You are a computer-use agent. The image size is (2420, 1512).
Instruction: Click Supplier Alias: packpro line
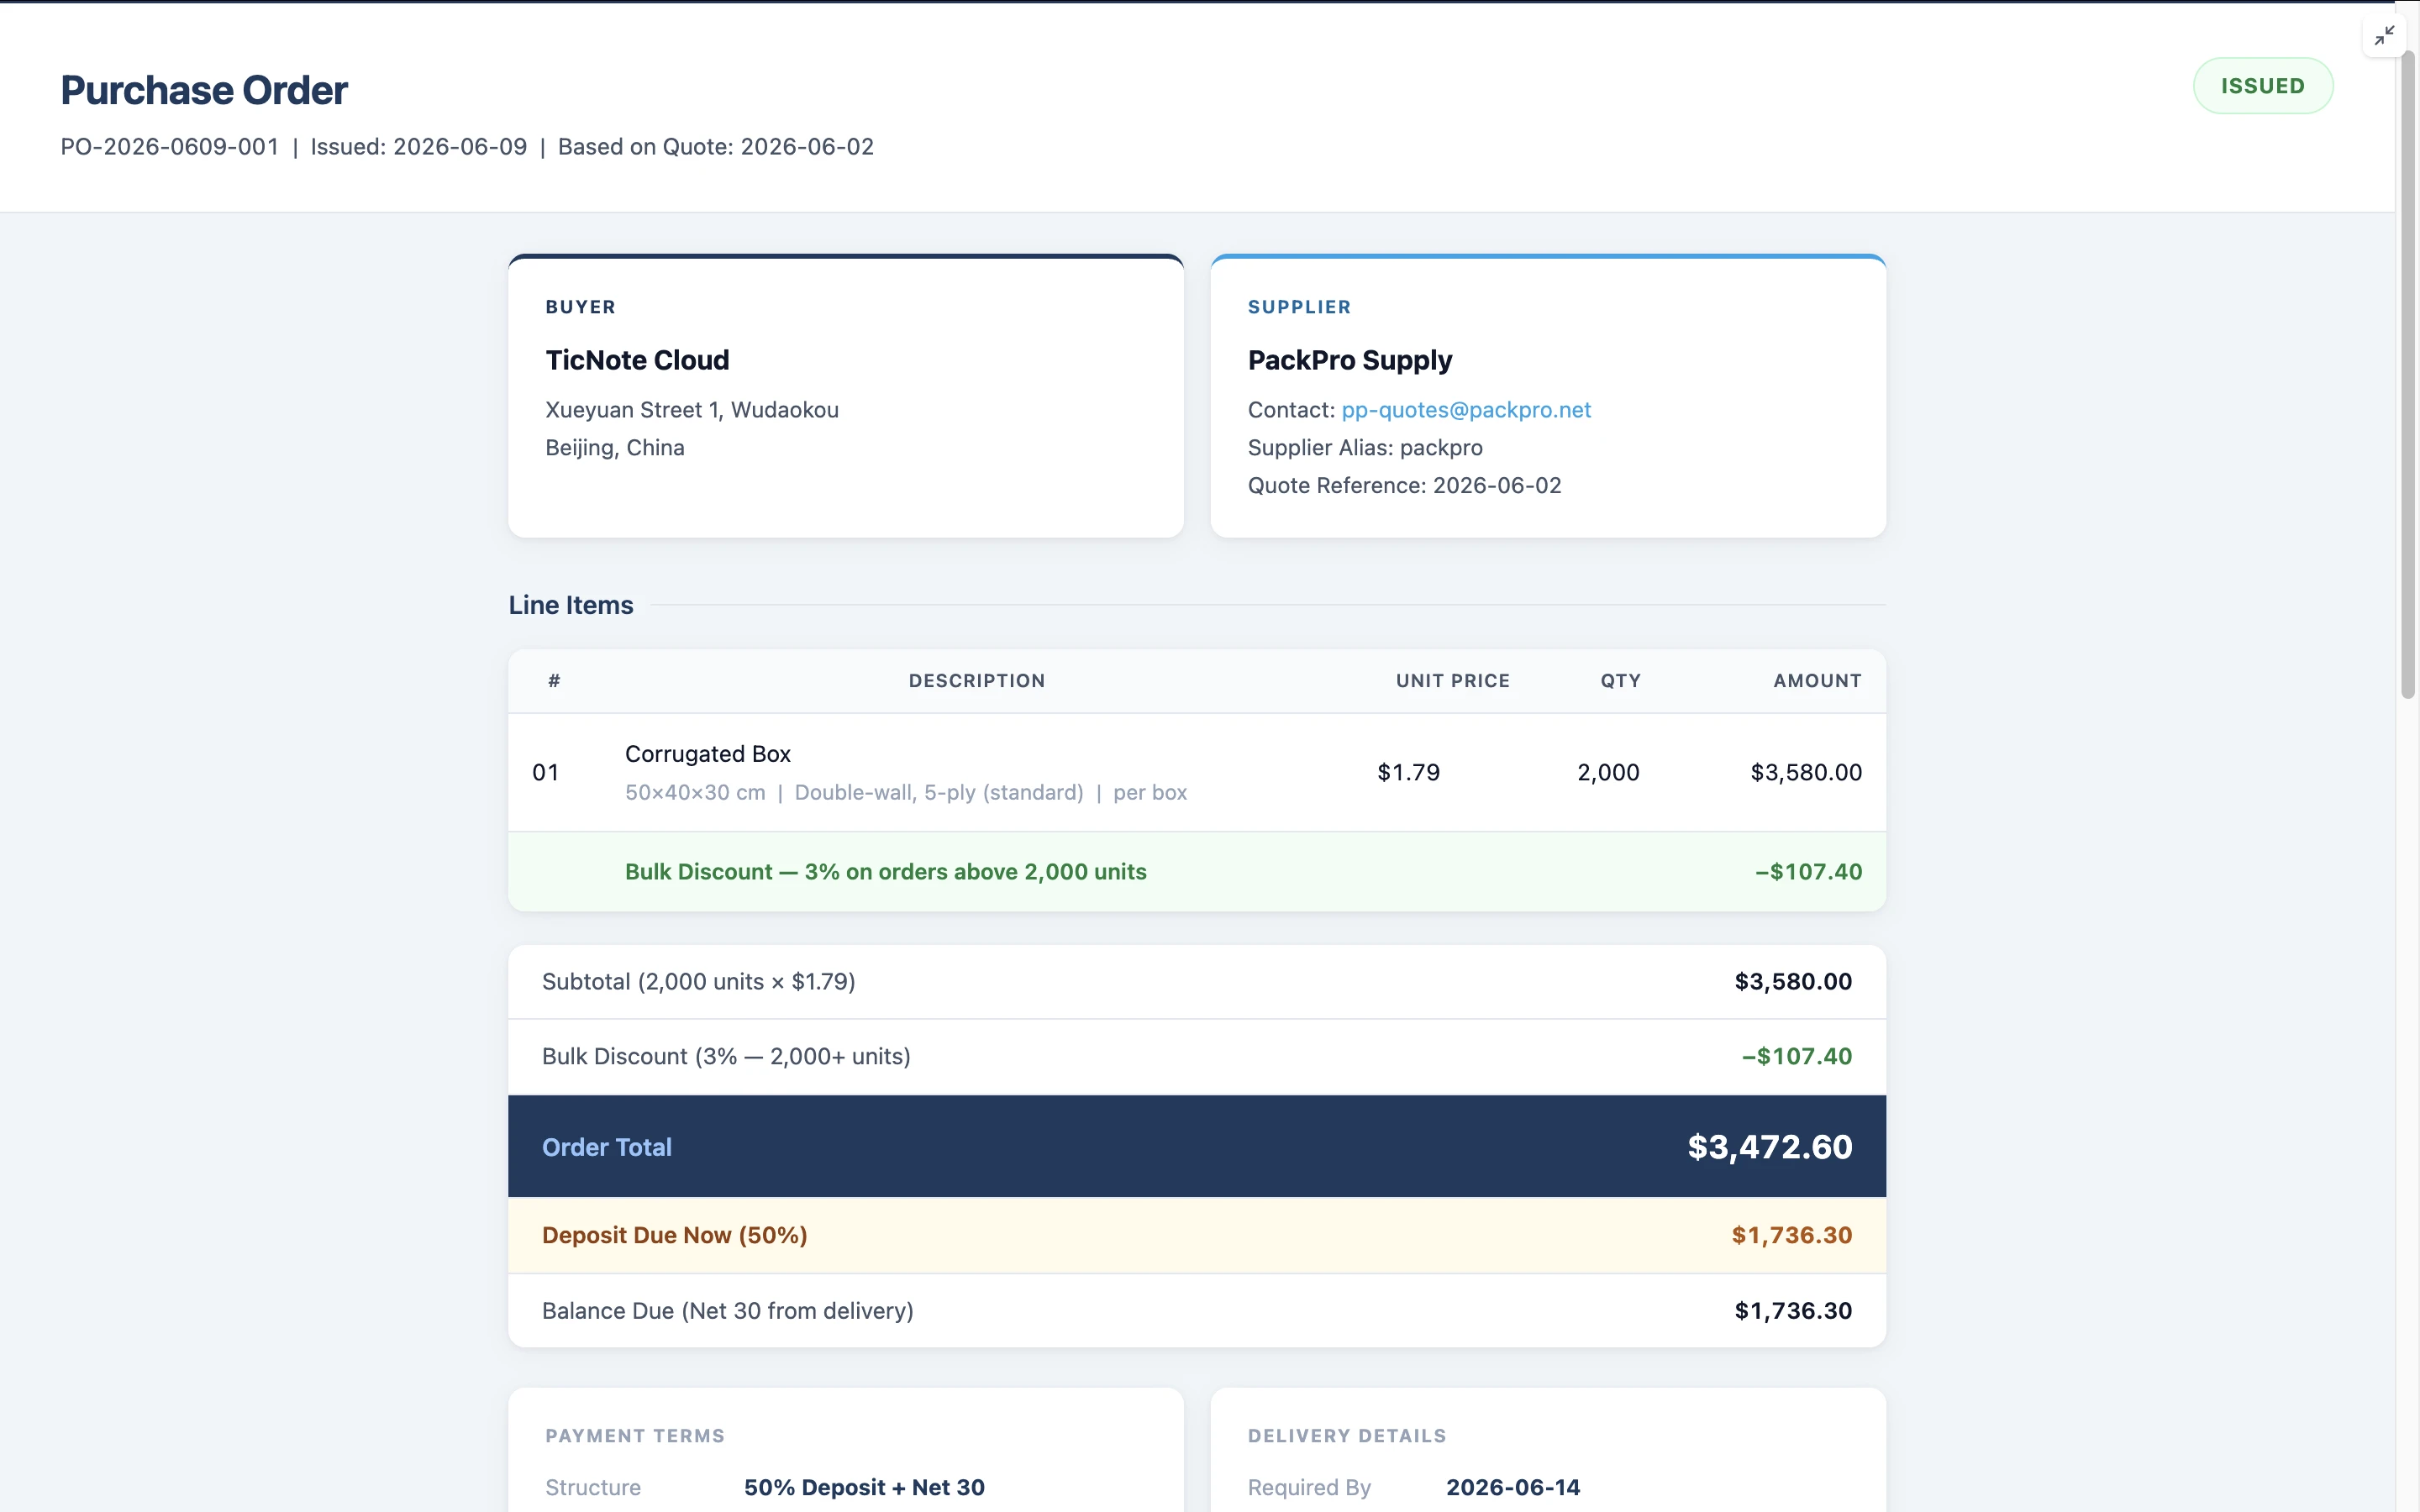pos(1365,448)
